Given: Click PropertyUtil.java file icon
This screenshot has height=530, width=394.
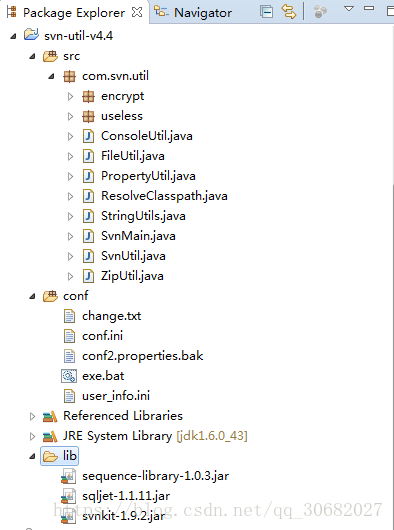Looking at the screenshot, I should point(89,176).
